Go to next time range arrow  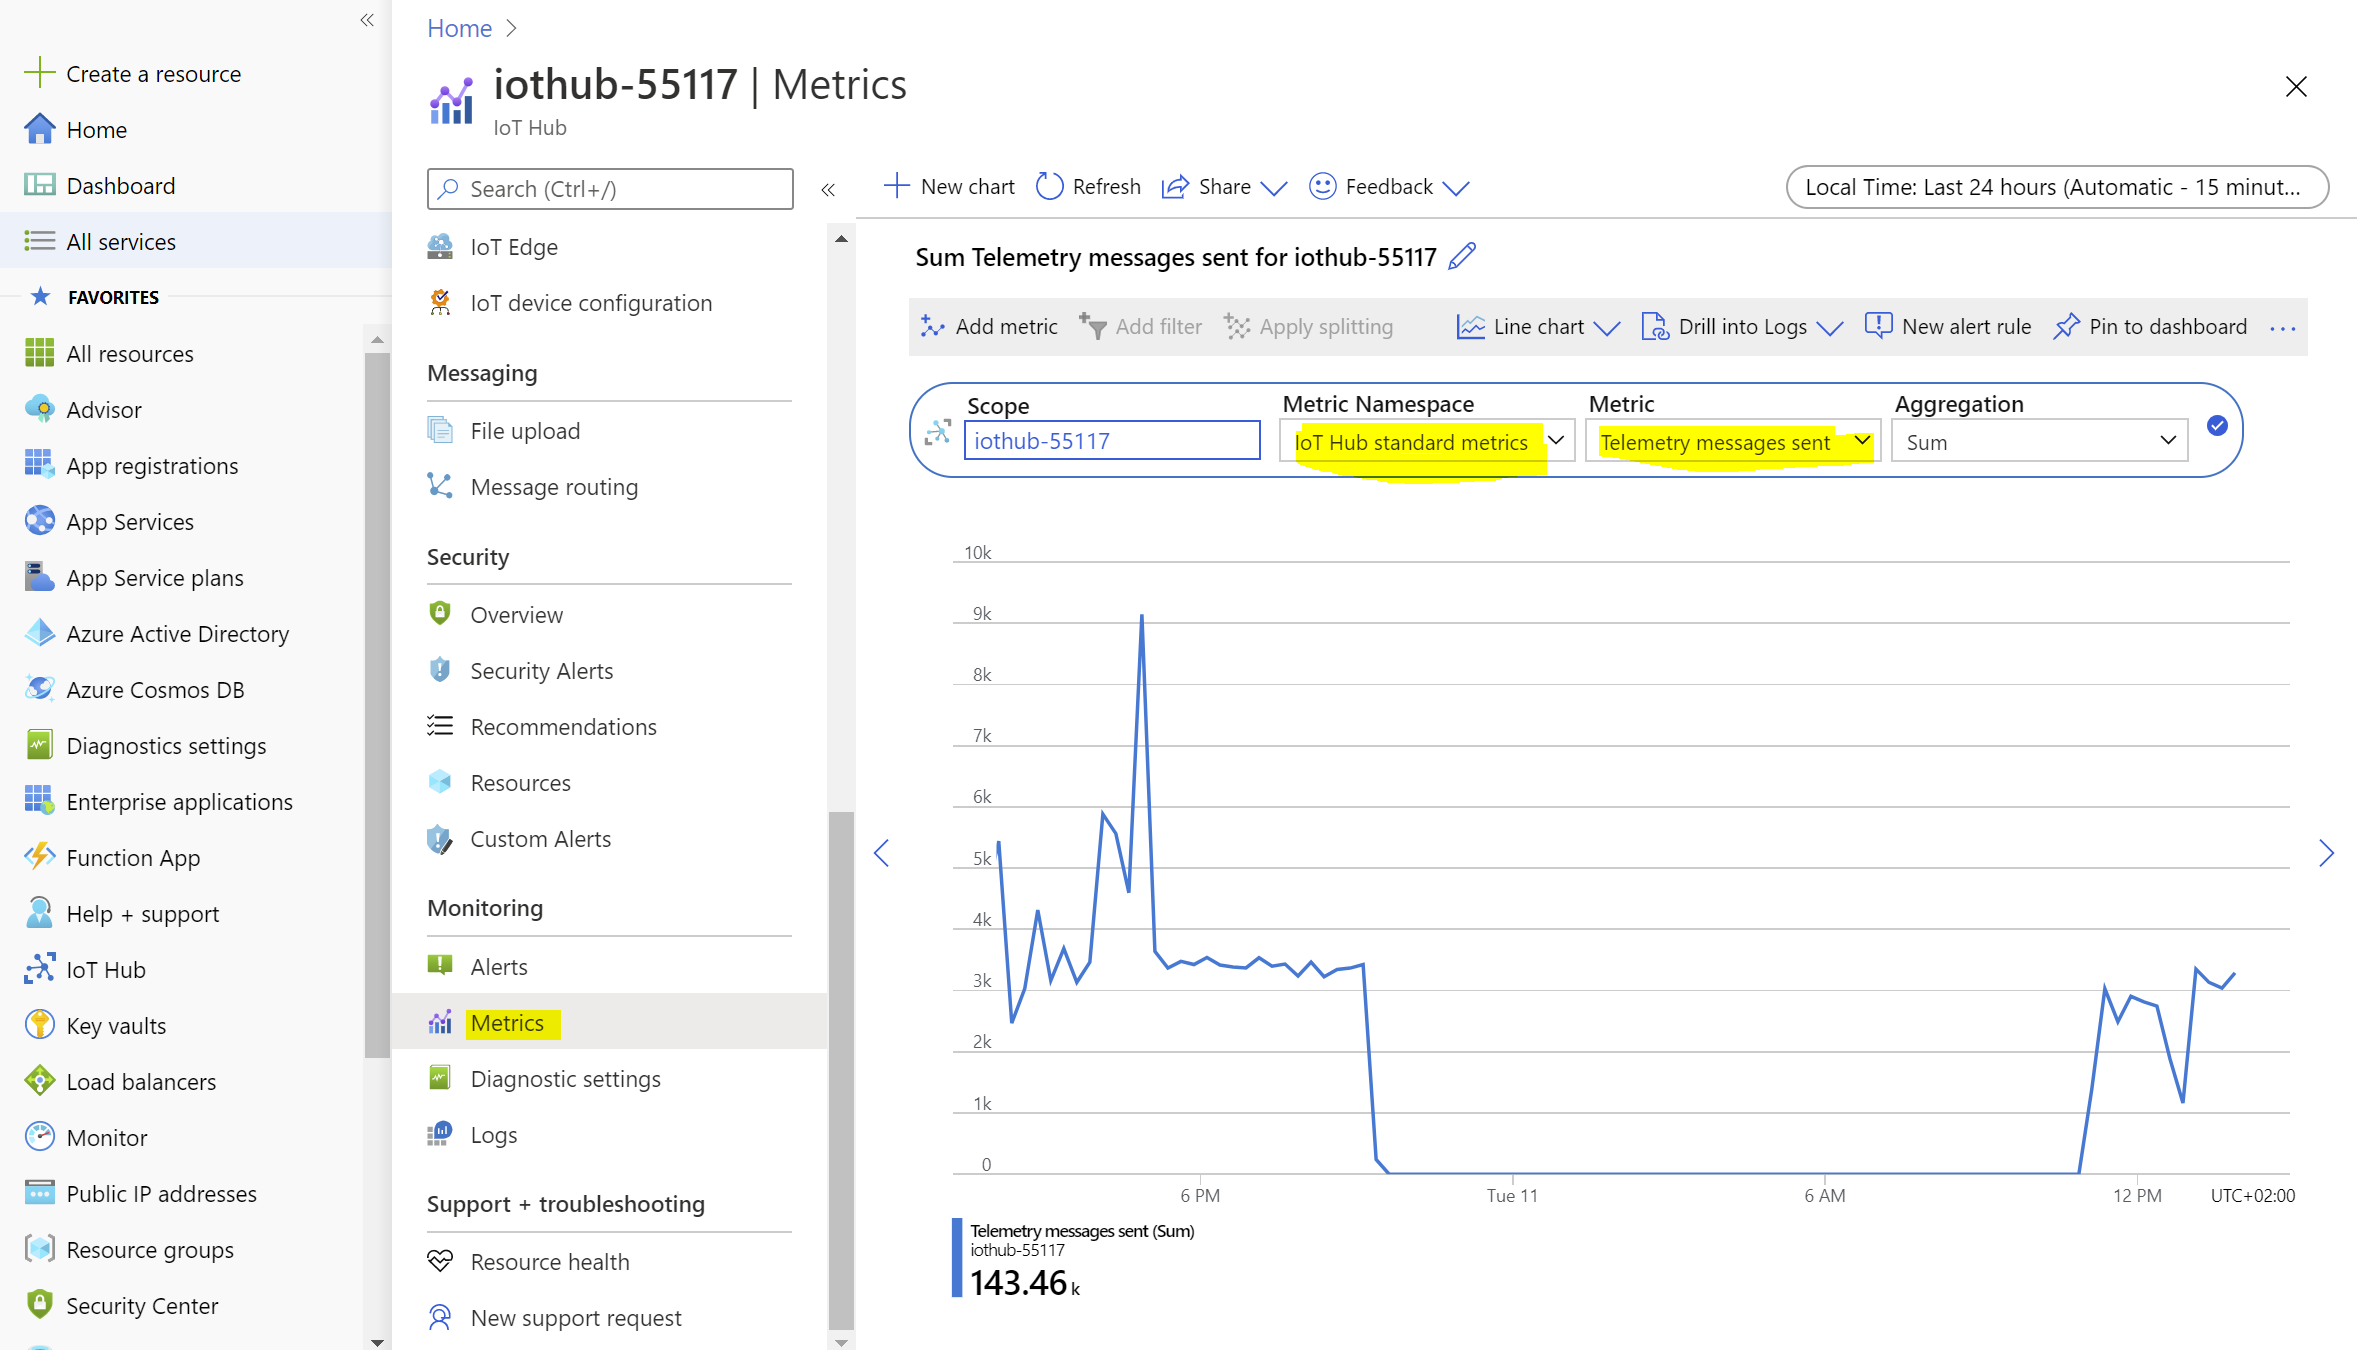pyautogui.click(x=2327, y=853)
